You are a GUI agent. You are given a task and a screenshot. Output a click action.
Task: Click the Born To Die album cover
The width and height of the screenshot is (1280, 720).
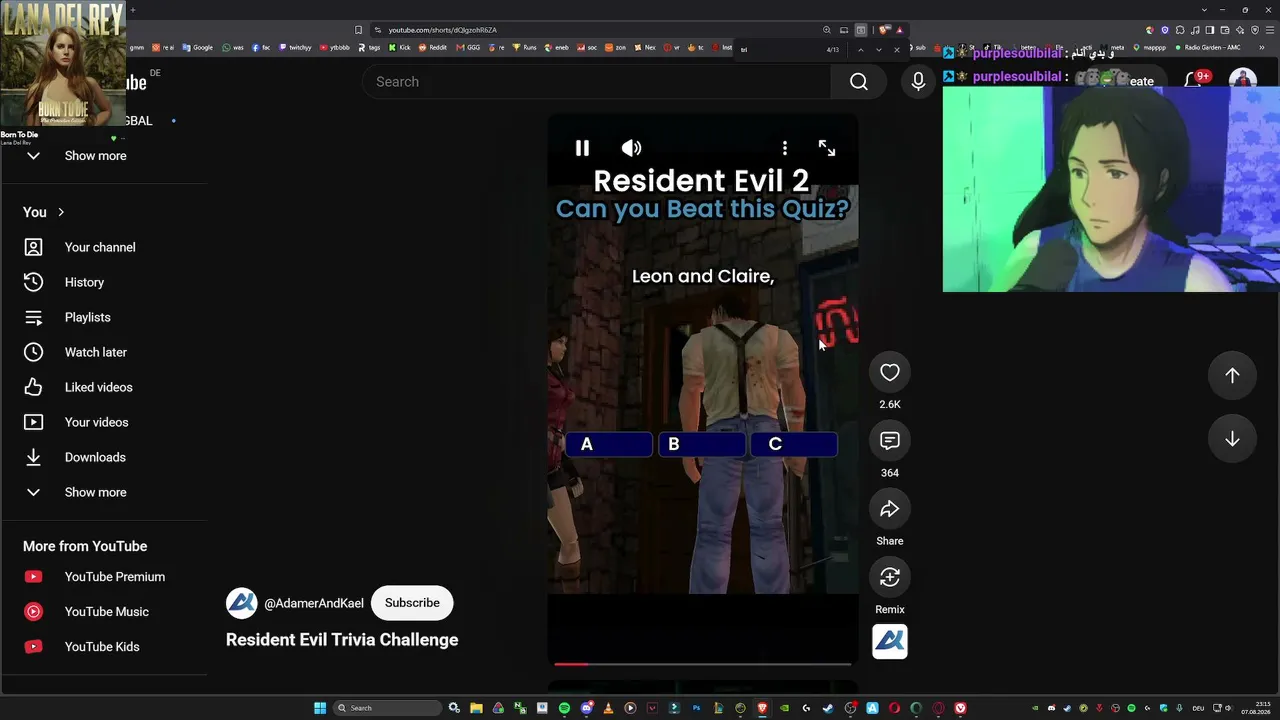pos(63,63)
